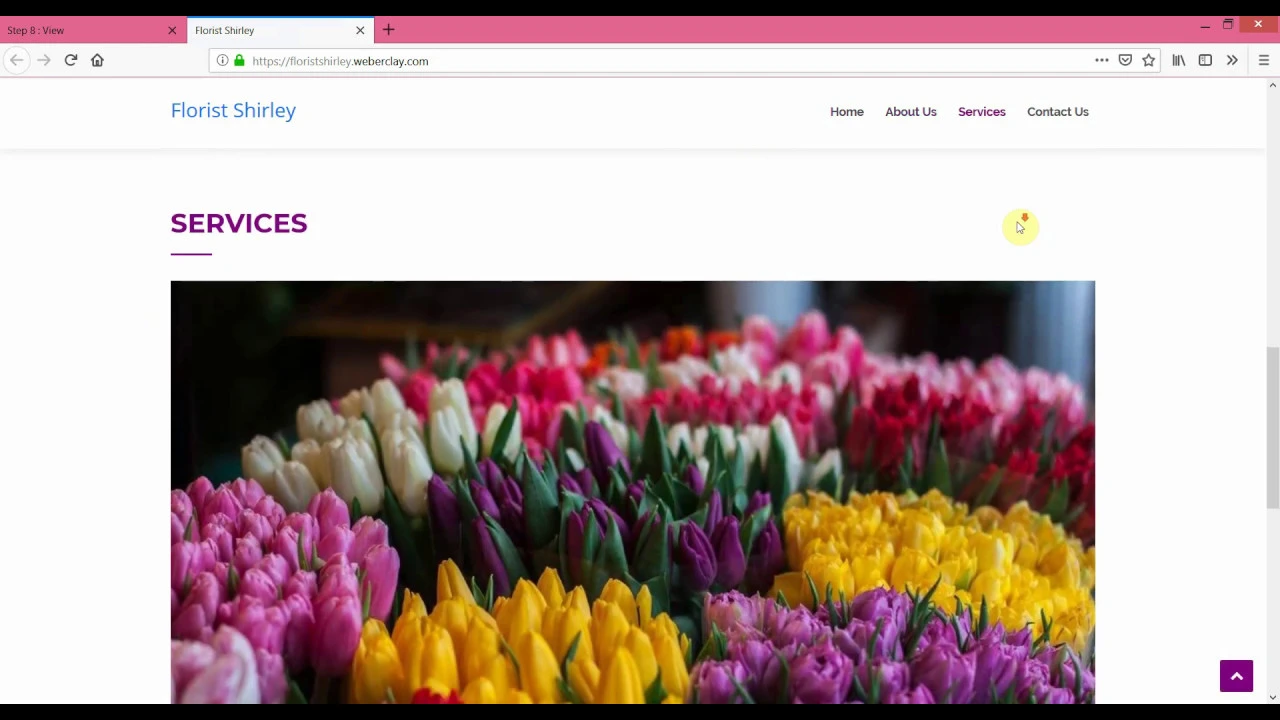Restore down the browser window
This screenshot has width=1280, height=720.
tap(1228, 25)
